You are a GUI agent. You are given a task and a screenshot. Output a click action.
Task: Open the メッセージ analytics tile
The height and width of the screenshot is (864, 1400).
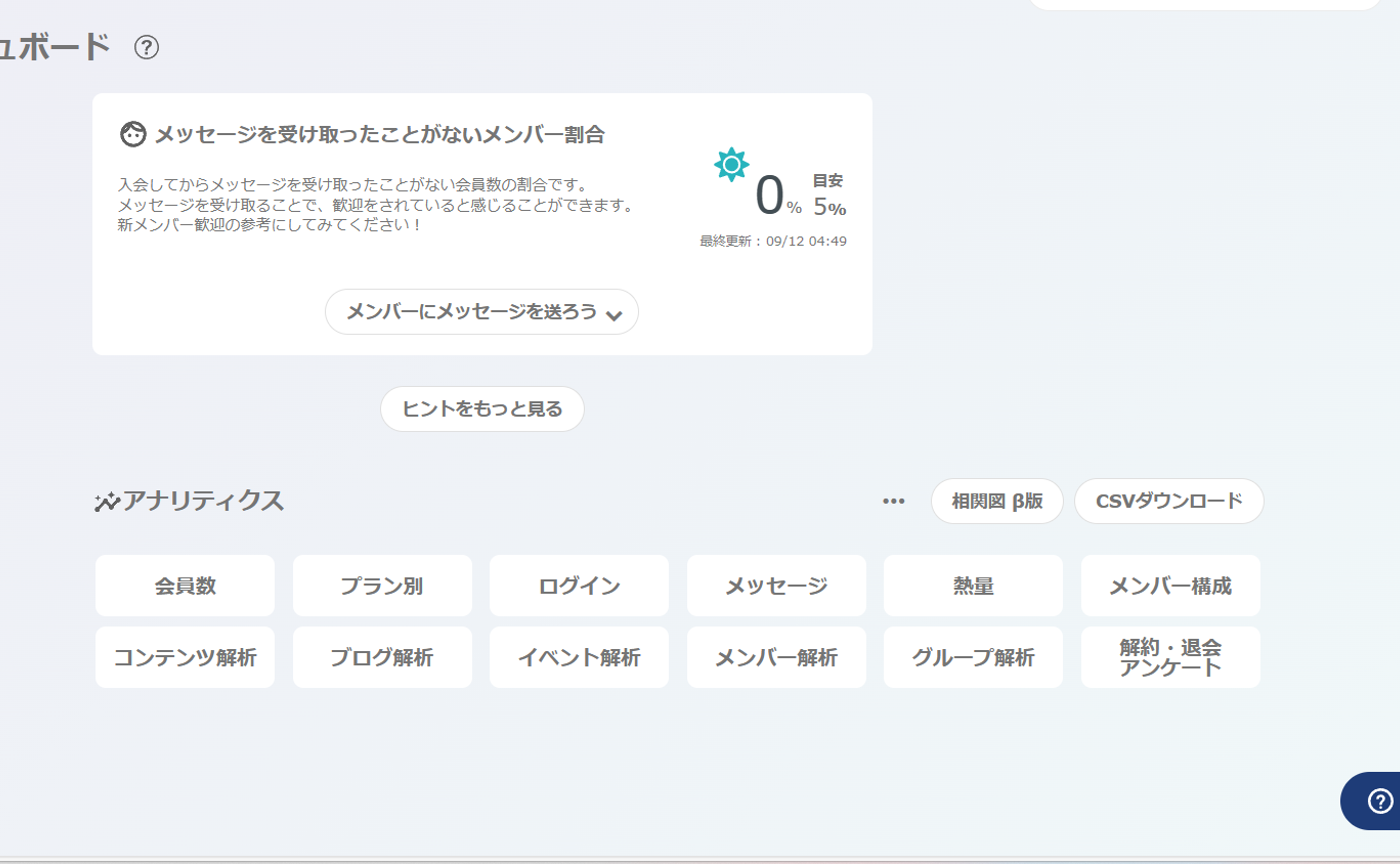[776, 586]
